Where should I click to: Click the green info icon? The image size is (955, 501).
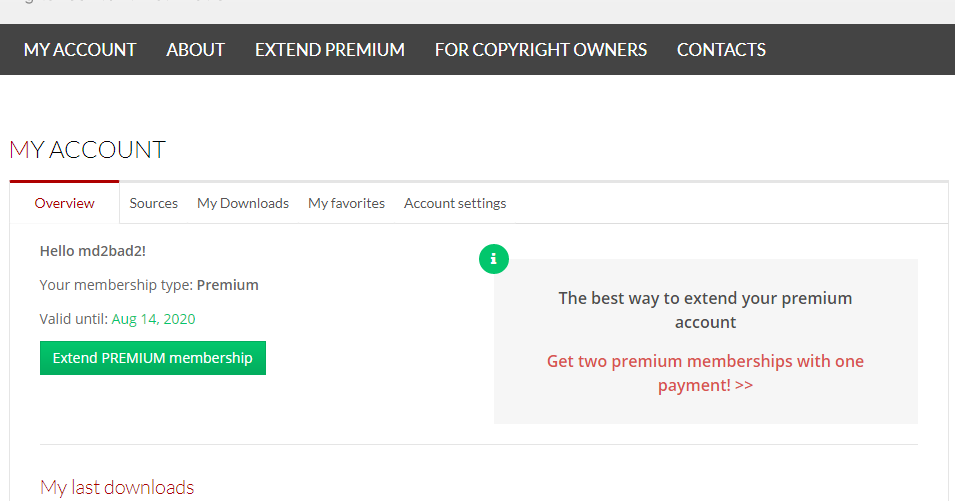(494, 259)
